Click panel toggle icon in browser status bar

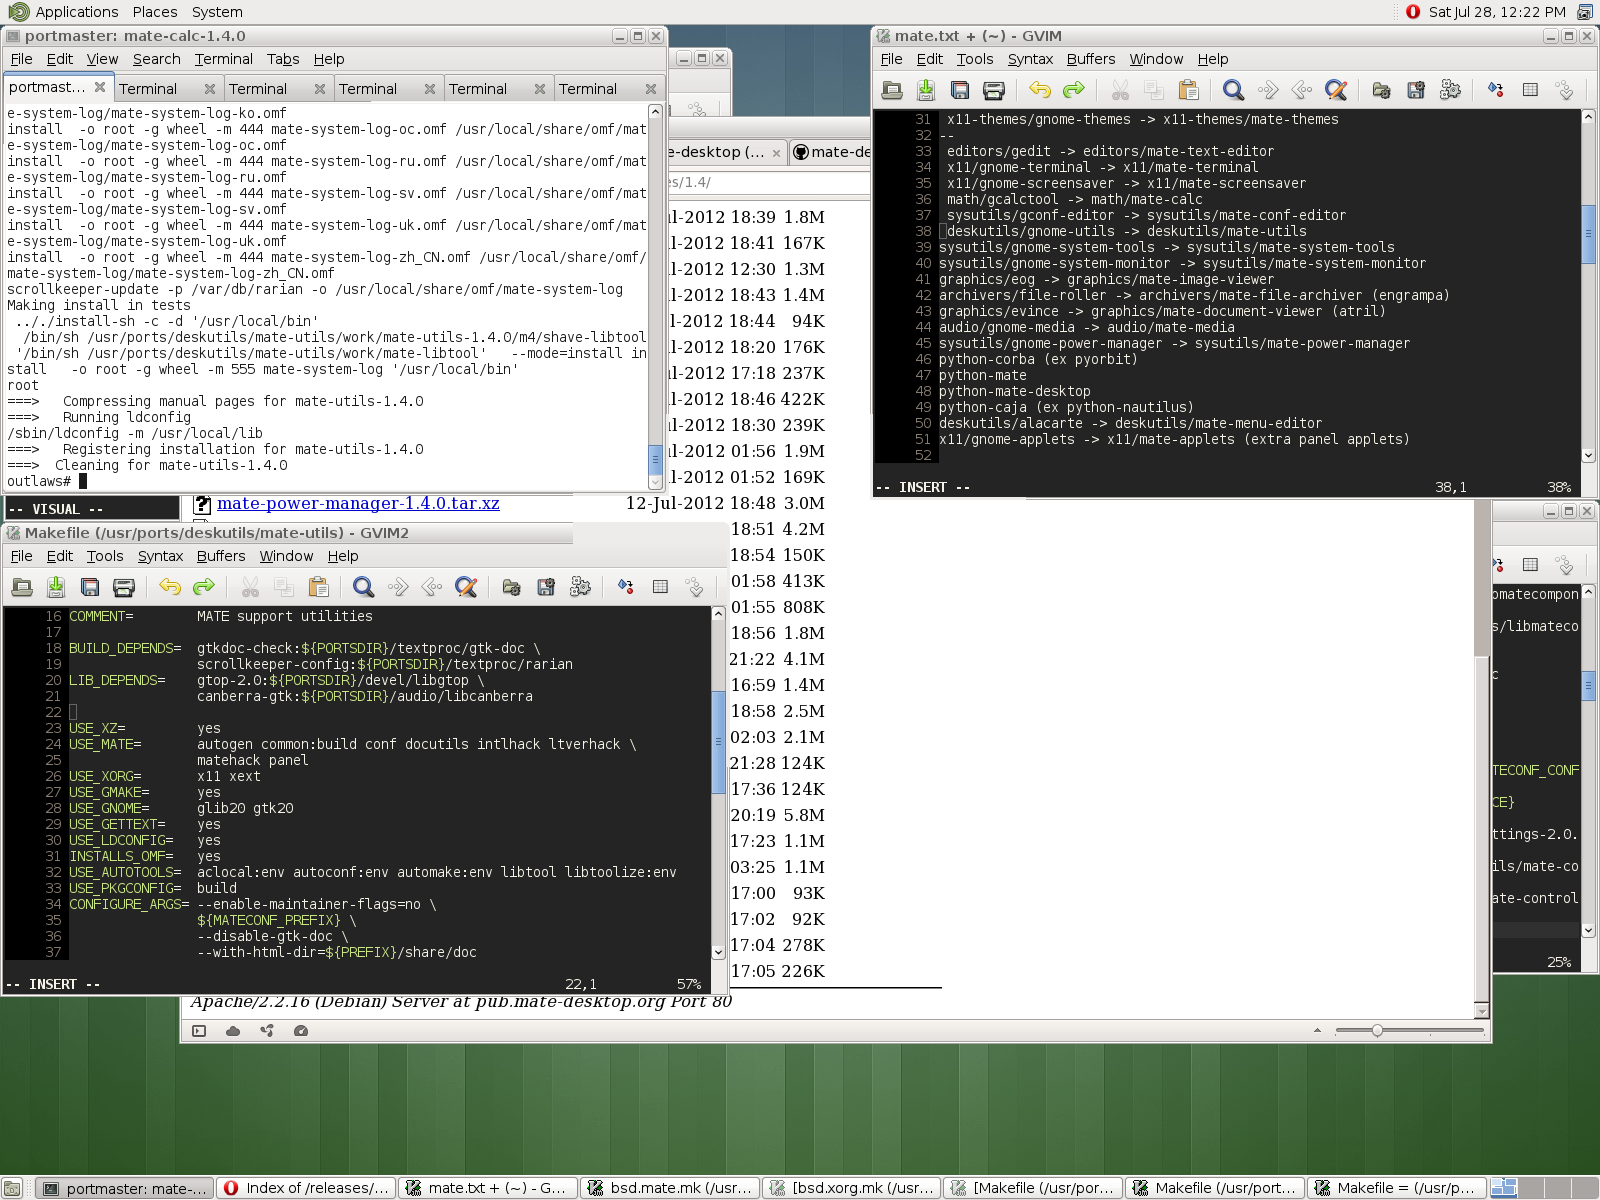click(199, 1031)
